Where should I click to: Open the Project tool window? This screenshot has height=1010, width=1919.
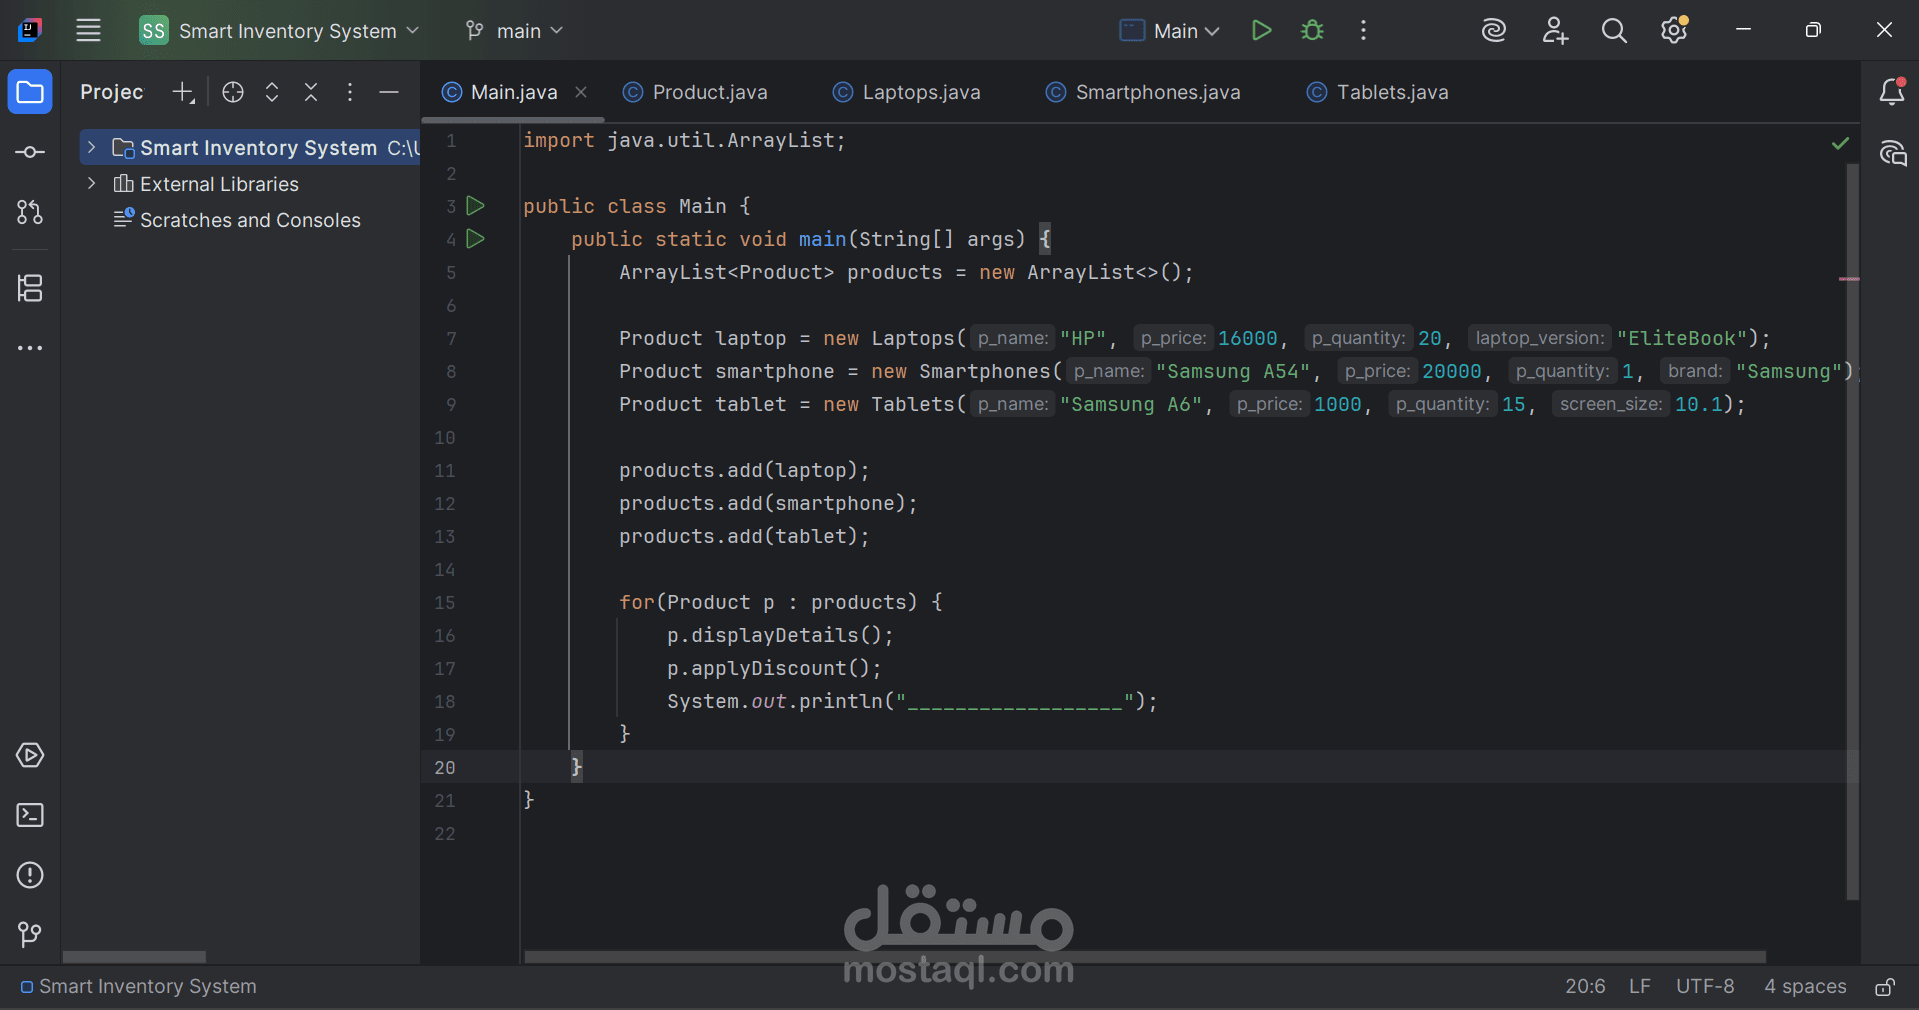point(30,92)
